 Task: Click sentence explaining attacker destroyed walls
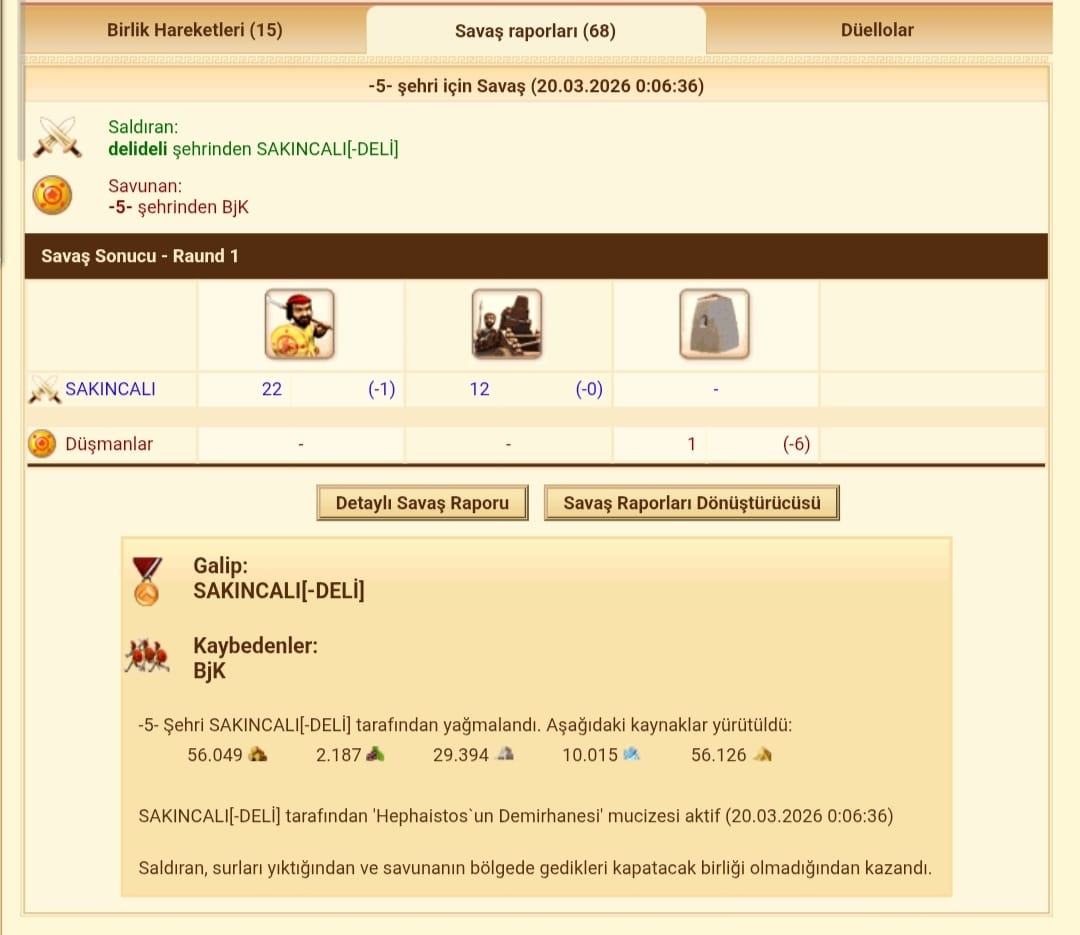coord(535,867)
